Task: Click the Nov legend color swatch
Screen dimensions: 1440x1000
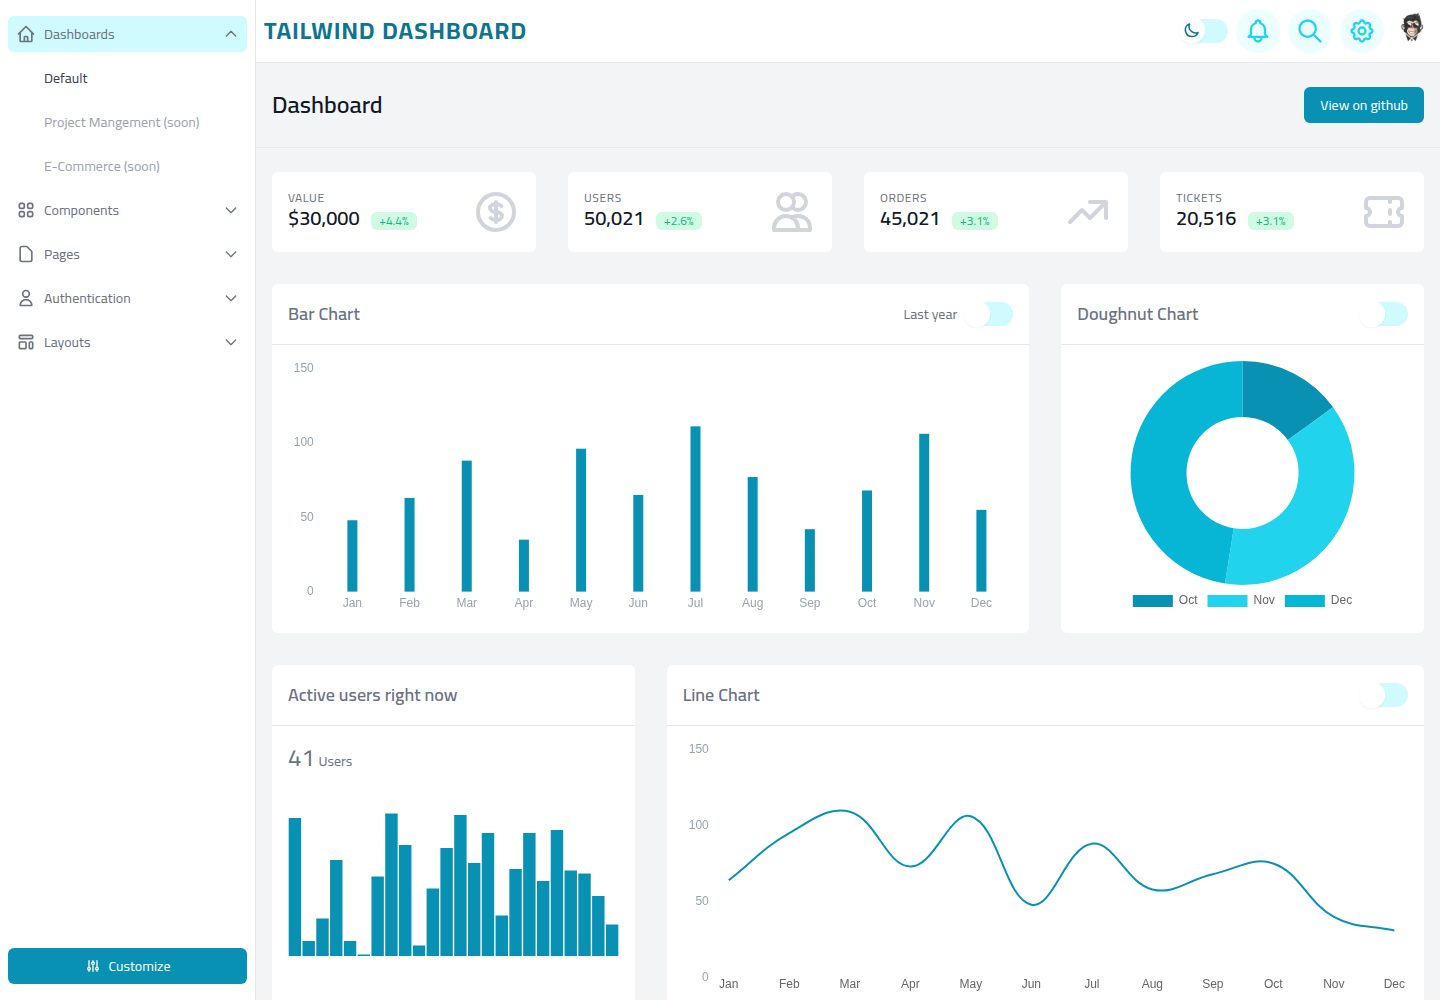Action: (1227, 601)
